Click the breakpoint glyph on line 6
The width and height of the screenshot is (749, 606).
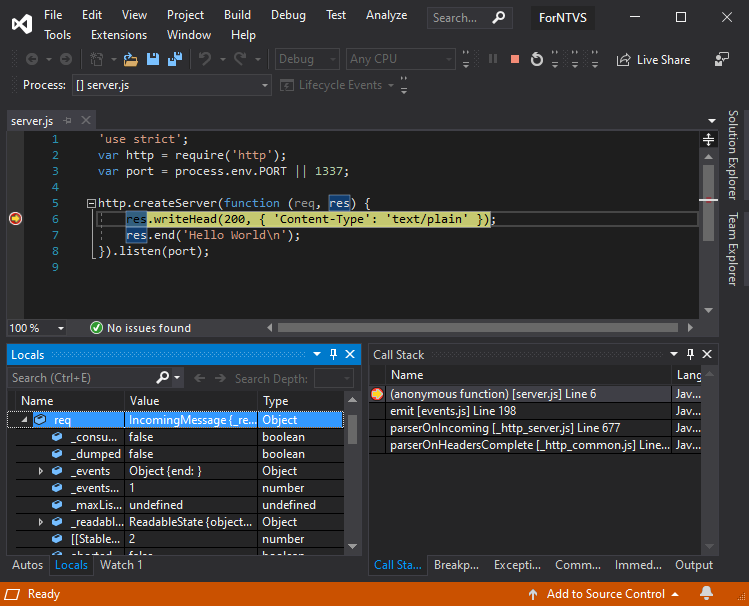coord(15,219)
